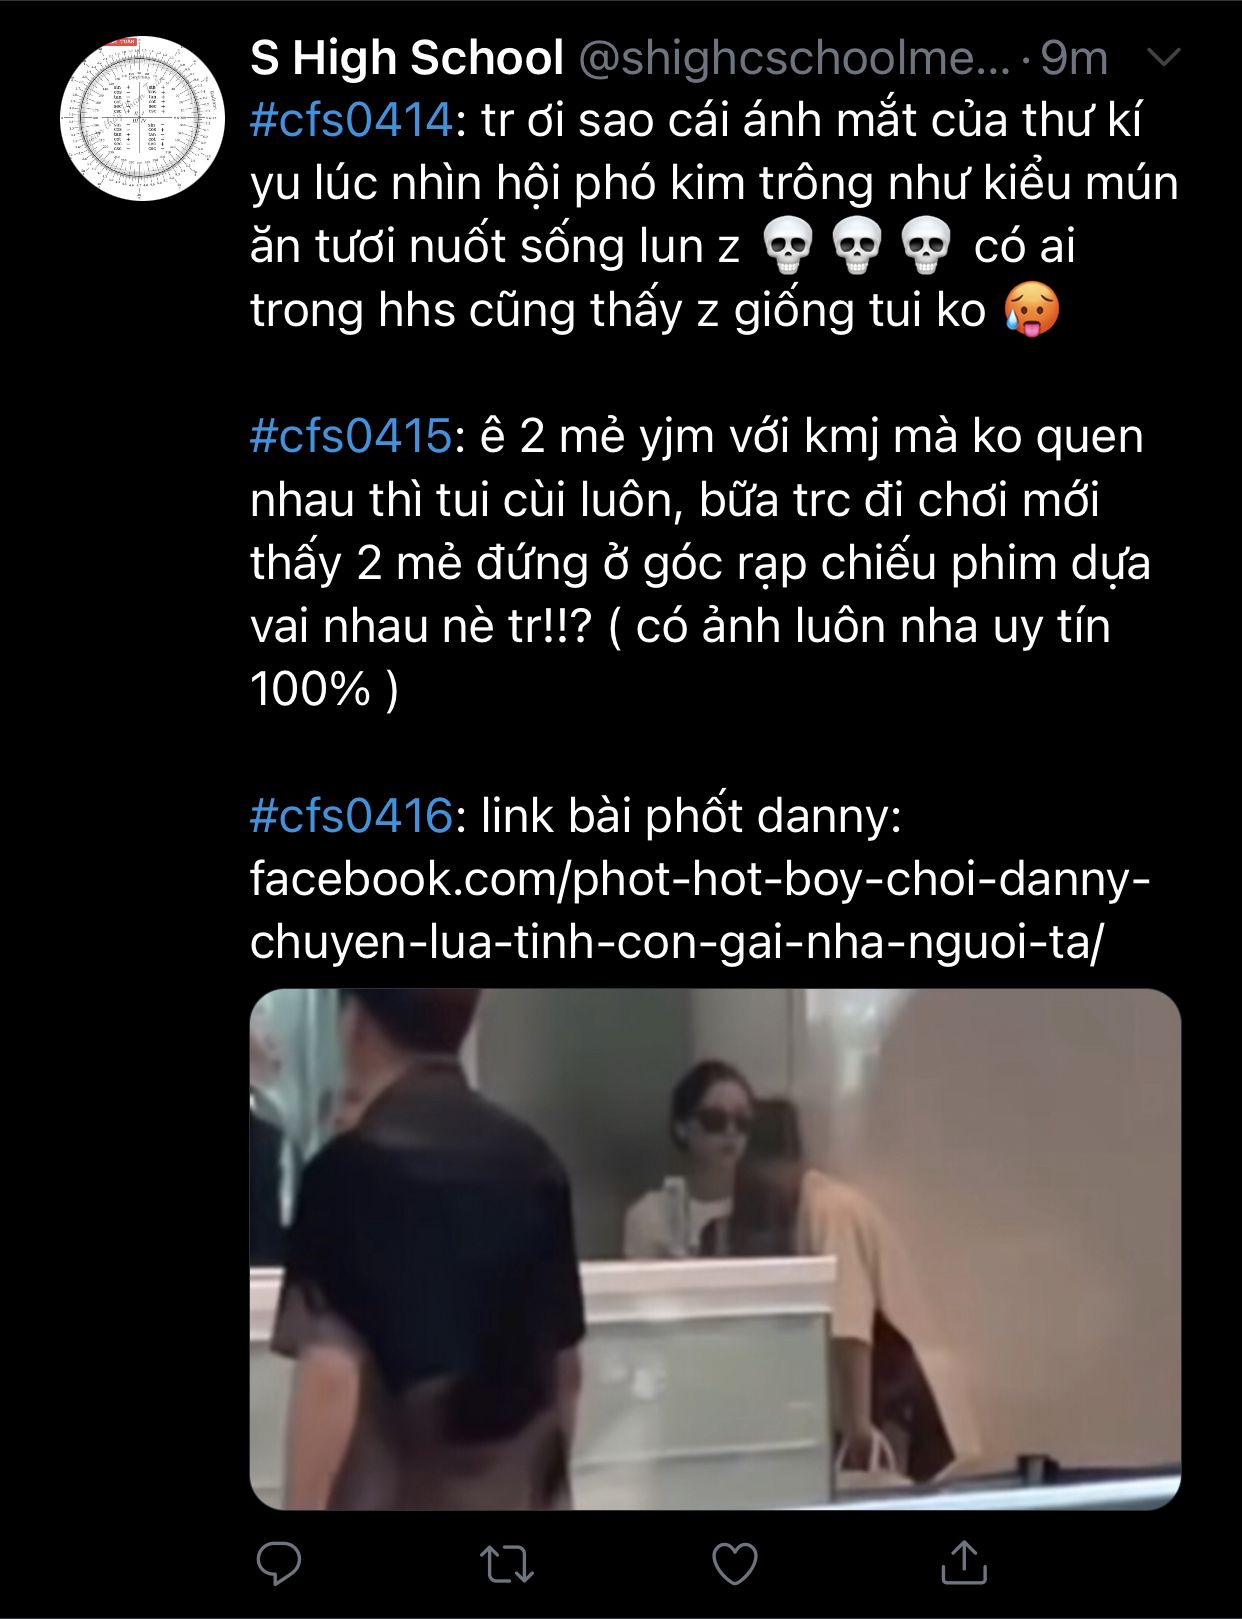Open the tweet via the 9m timestamp
1242x1619 pixels.
coord(1074,58)
